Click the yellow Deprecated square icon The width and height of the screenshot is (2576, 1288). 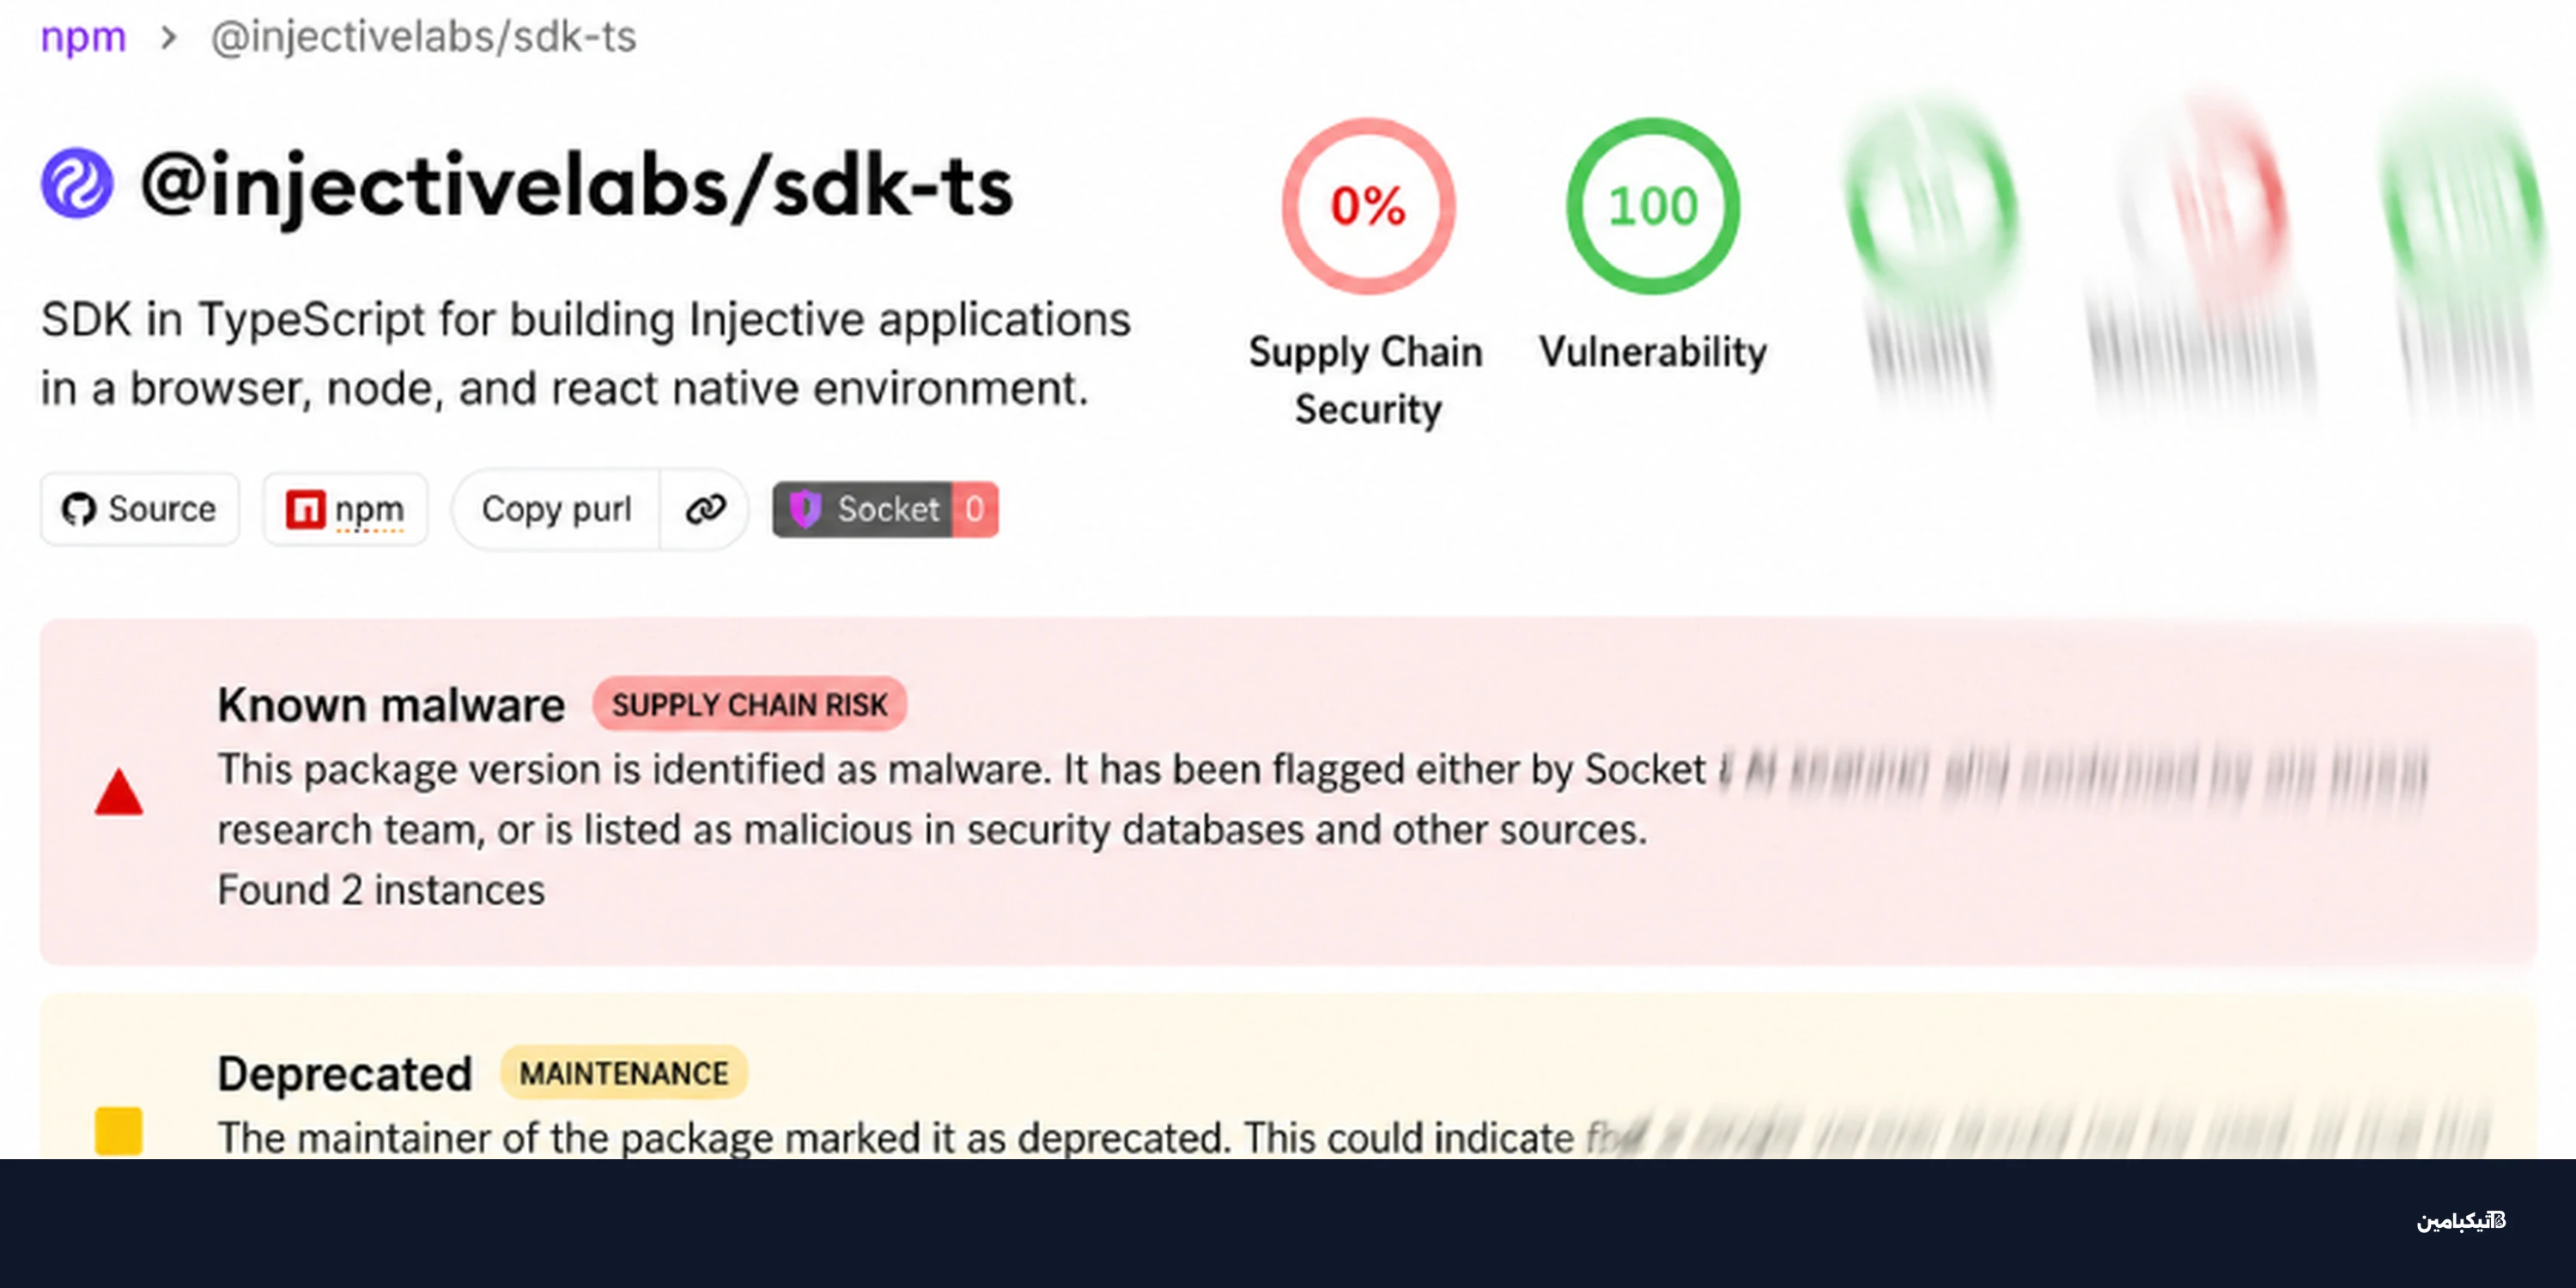[119, 1131]
